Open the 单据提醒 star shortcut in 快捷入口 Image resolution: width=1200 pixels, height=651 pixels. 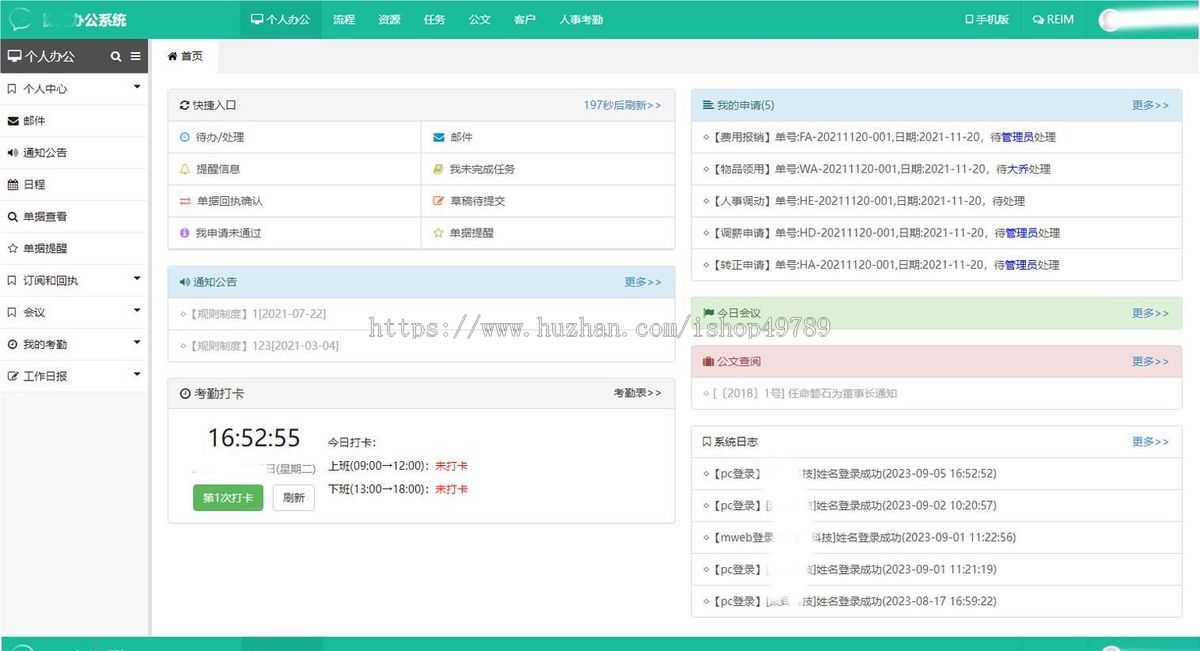(548, 233)
